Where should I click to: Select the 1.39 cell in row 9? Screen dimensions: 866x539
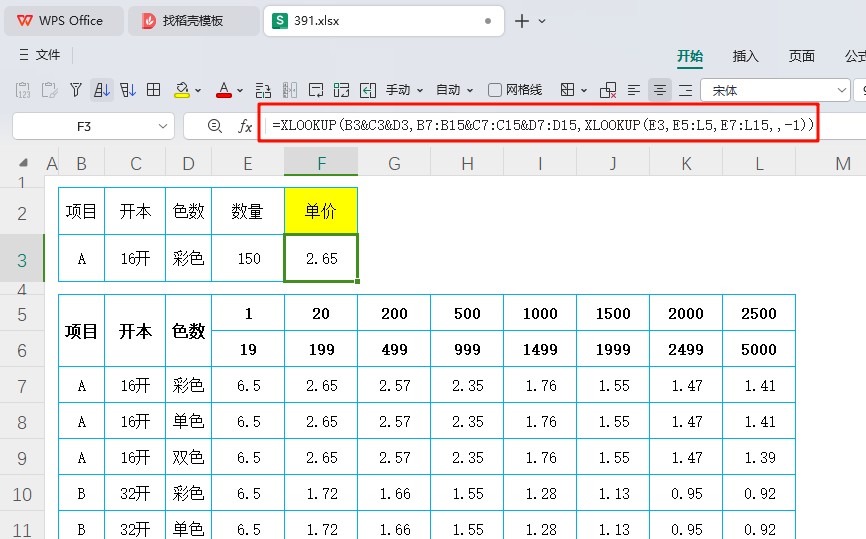tap(759, 457)
